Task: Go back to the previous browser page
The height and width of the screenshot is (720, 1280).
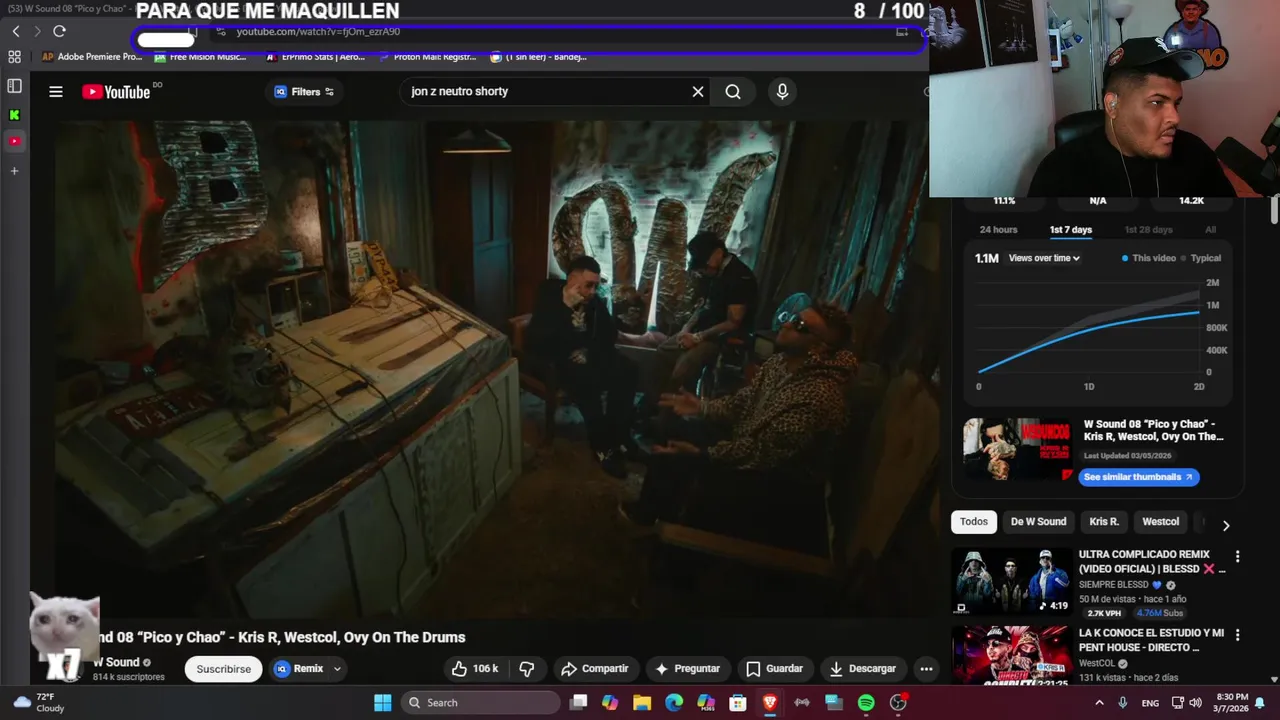Action: coord(16,31)
